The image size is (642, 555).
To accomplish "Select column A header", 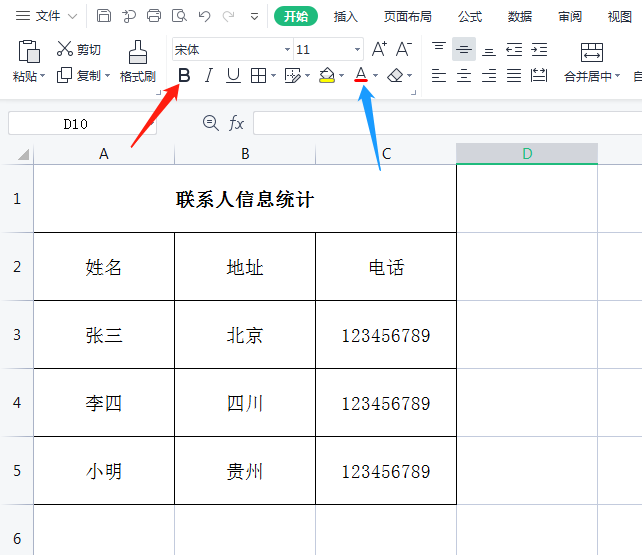I will point(104,154).
